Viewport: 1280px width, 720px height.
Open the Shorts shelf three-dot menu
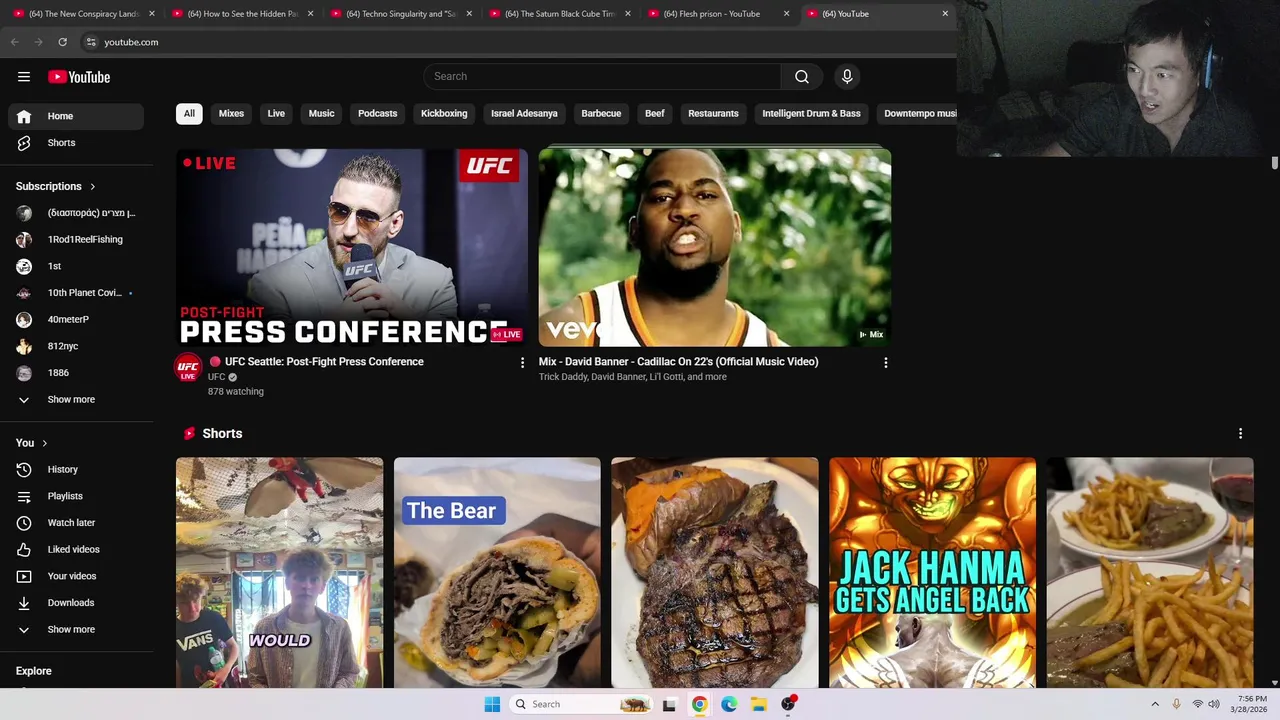(1240, 434)
